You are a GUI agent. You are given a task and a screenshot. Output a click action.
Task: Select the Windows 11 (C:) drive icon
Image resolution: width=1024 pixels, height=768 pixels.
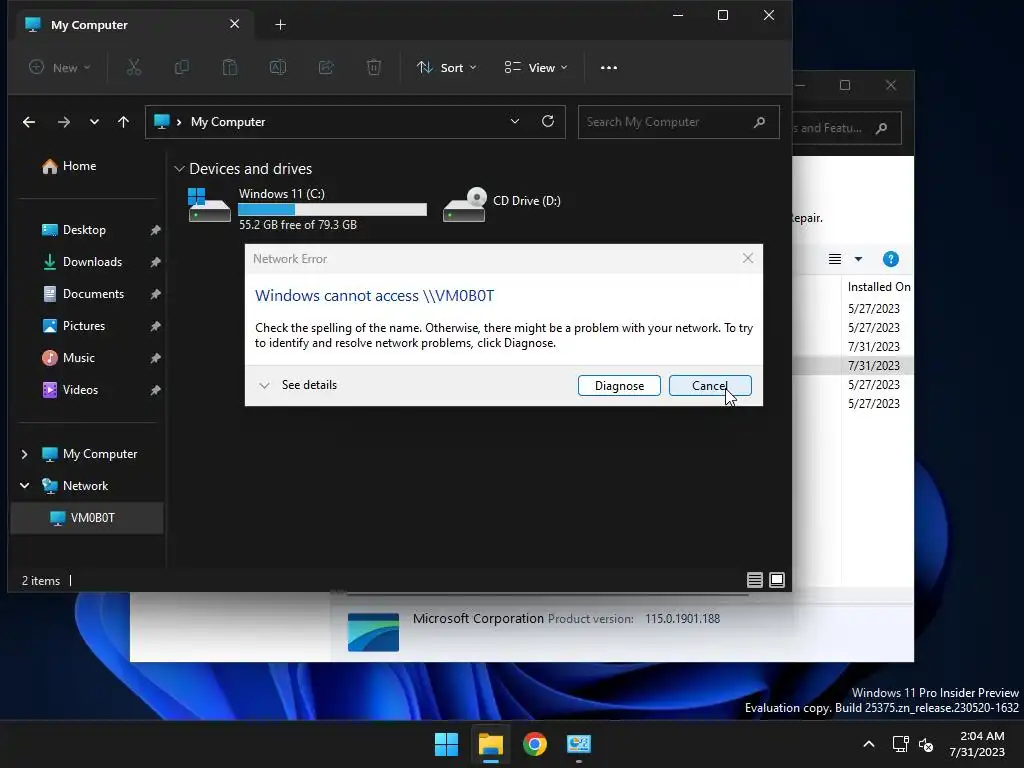tap(209, 206)
